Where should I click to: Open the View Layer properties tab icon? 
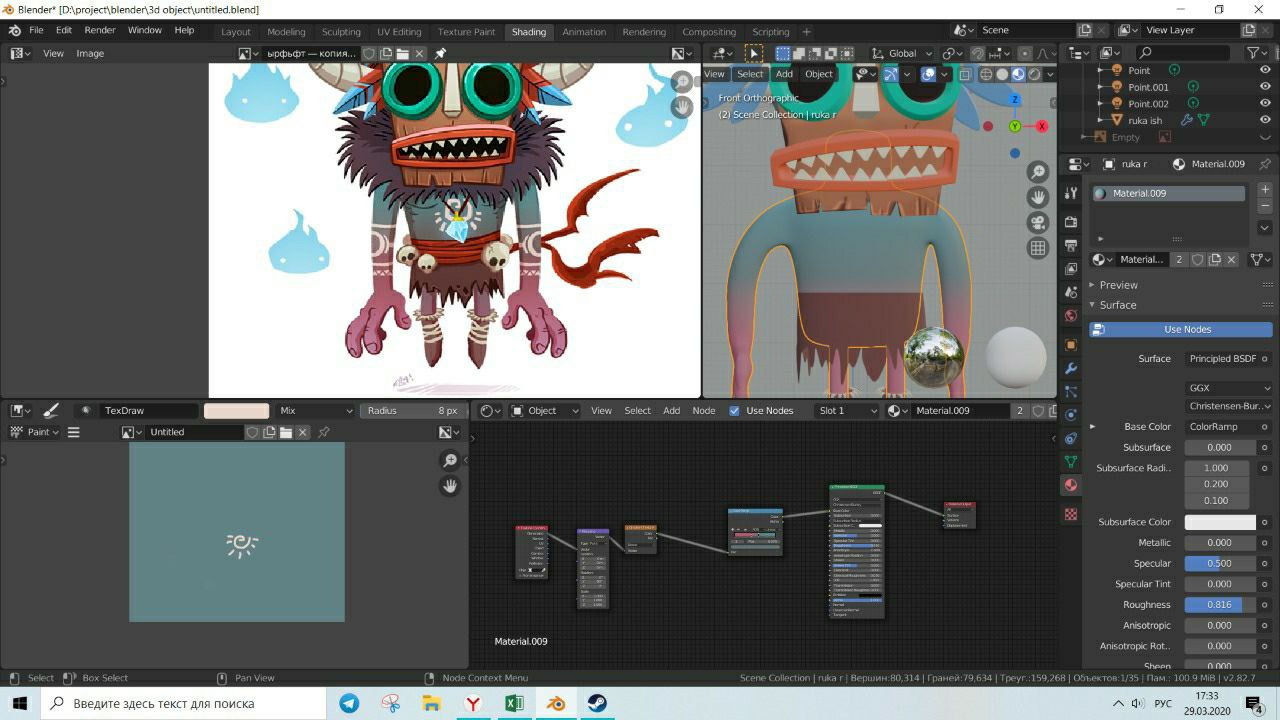pyautogui.click(x=1071, y=268)
